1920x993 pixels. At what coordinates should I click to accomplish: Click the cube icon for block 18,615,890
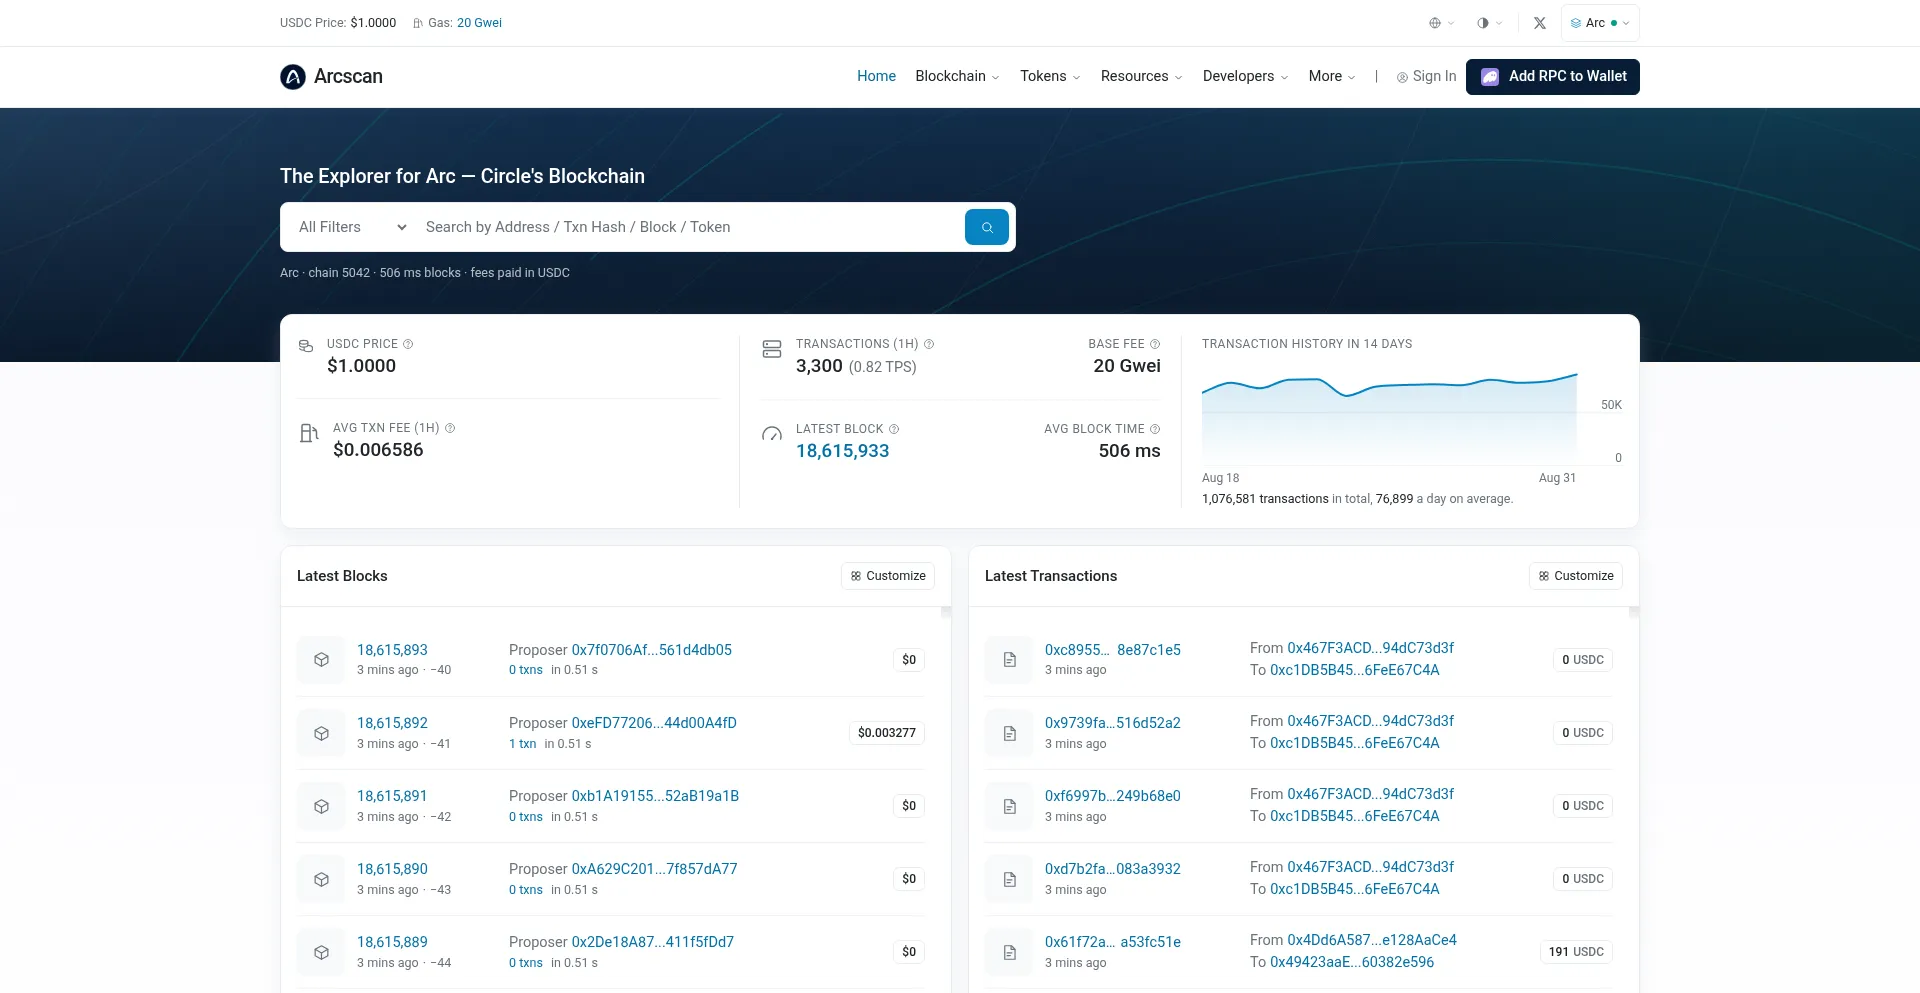click(321, 879)
